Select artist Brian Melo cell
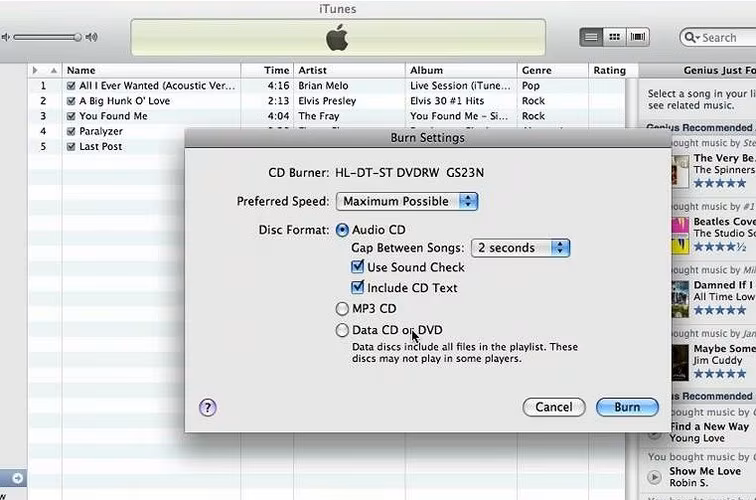This screenshot has height=500, width=756. click(323, 86)
